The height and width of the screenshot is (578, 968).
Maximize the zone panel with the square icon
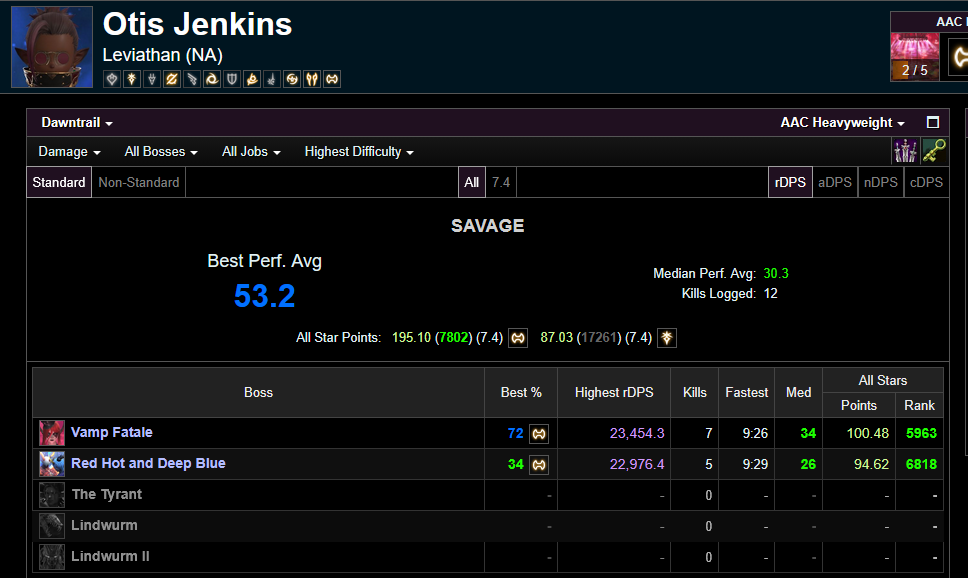(933, 122)
